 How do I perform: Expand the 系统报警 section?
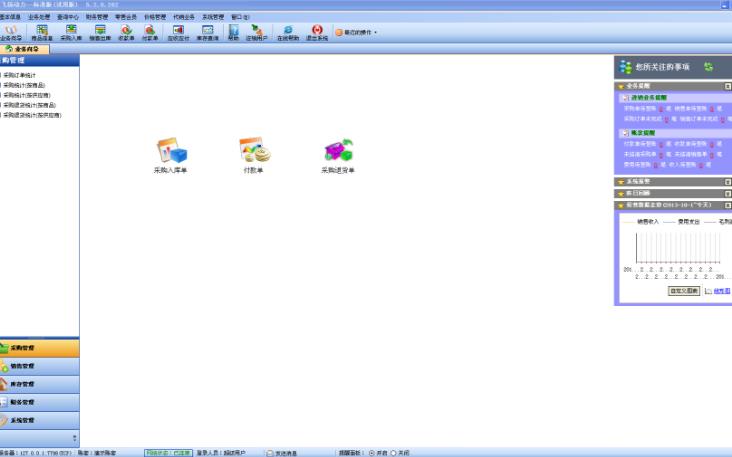point(727,181)
